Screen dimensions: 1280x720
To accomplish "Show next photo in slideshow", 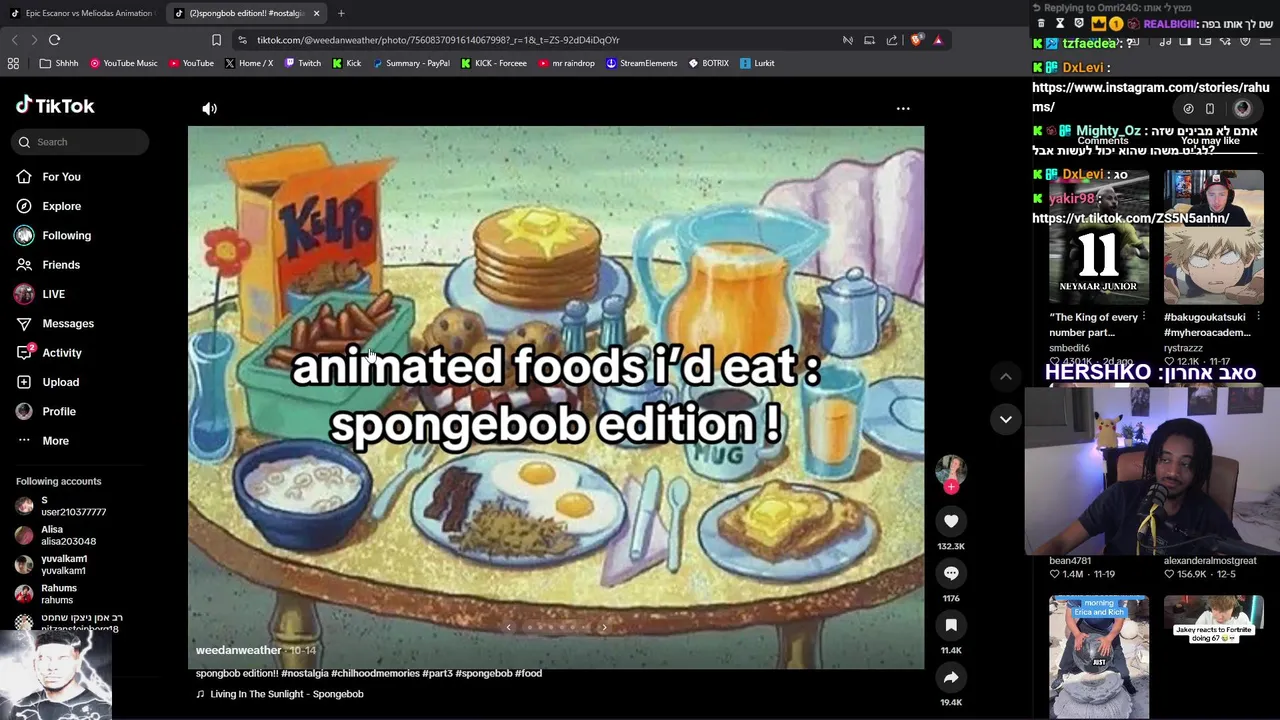I will point(603,627).
